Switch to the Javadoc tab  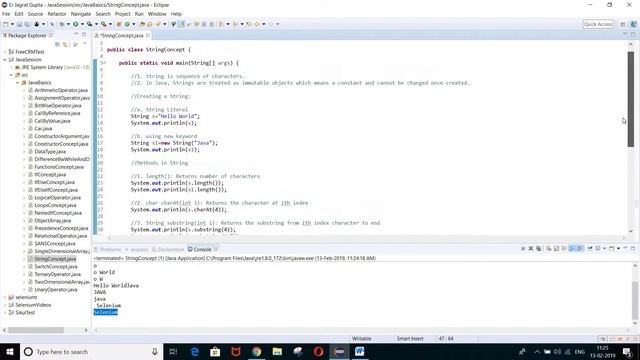pyautogui.click(x=137, y=249)
